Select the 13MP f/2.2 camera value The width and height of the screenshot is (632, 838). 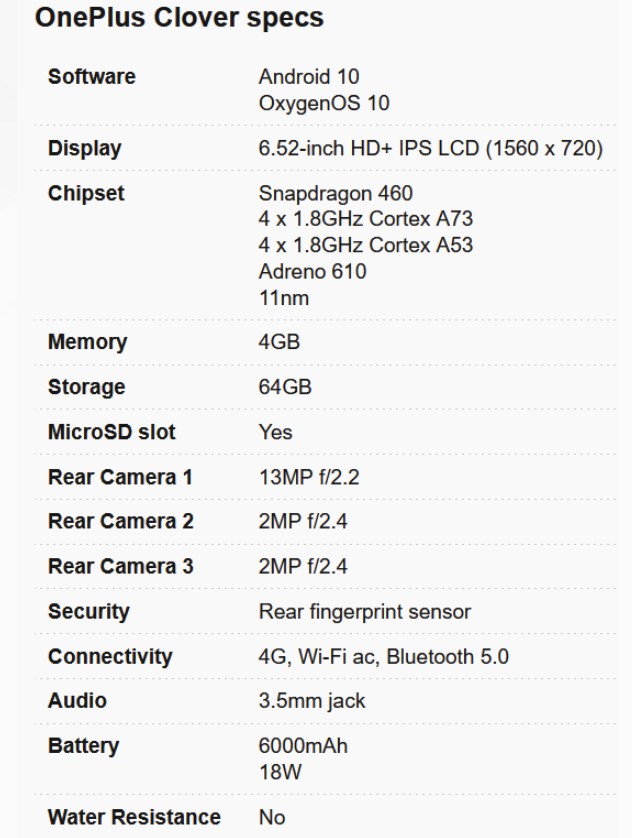coord(309,477)
